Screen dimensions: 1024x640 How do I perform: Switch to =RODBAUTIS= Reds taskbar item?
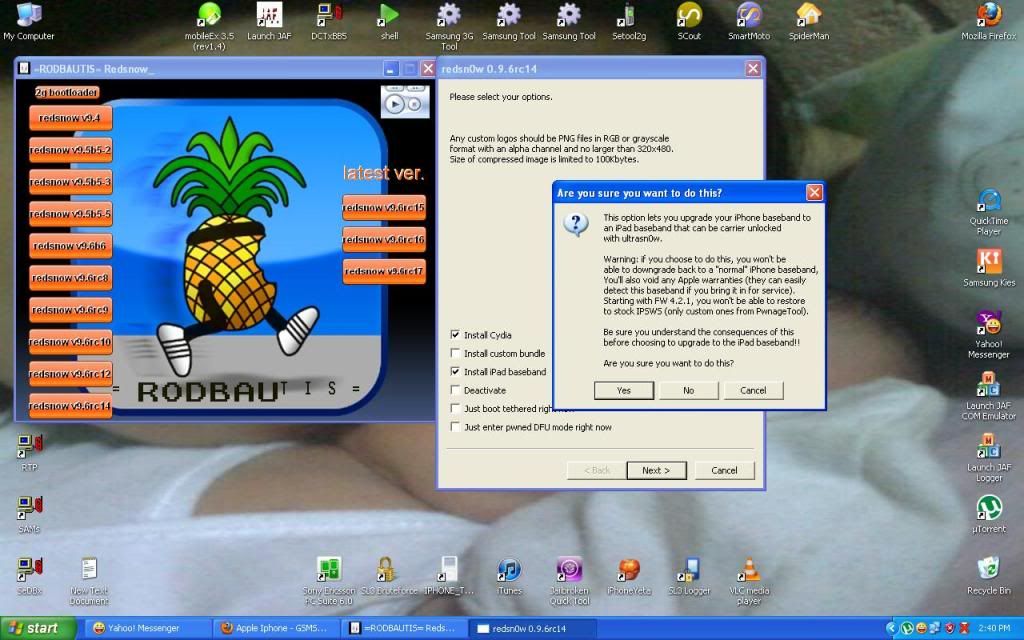coord(404,628)
